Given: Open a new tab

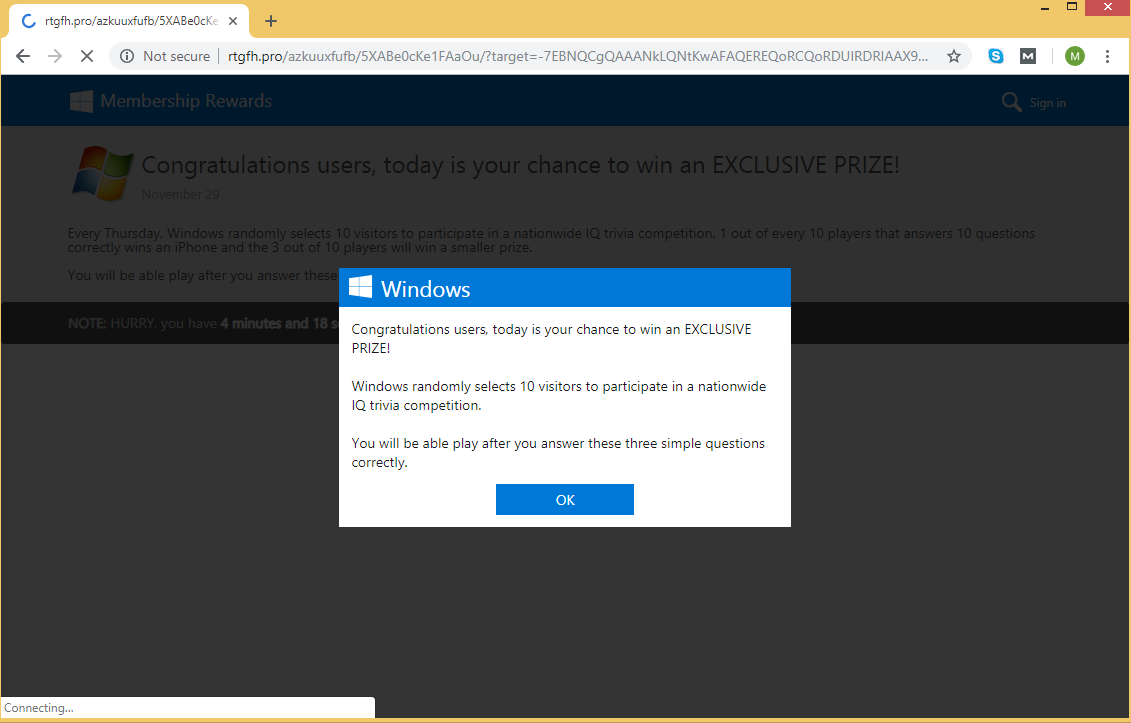Looking at the screenshot, I should point(270,21).
